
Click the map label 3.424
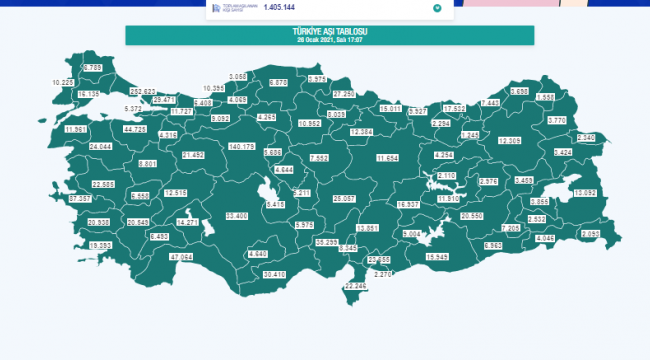[x=563, y=152]
